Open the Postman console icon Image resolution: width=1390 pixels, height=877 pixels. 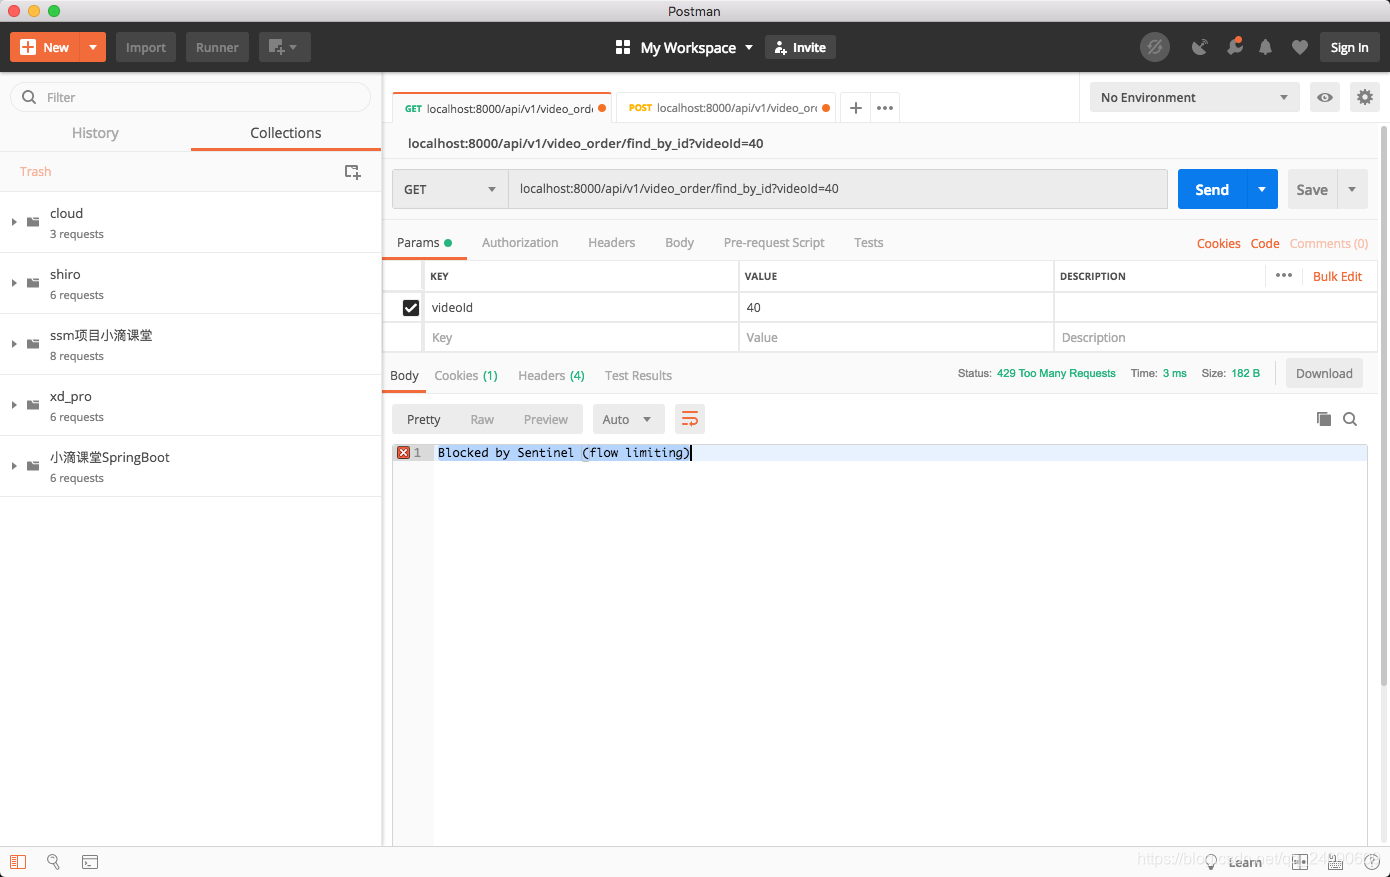point(90,862)
